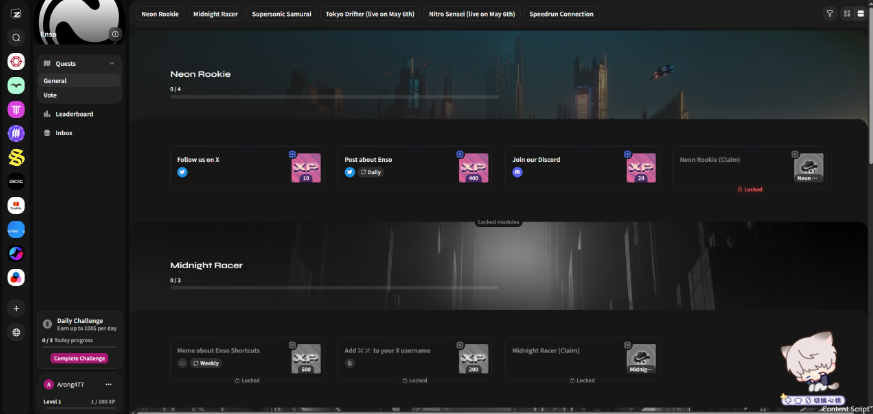Jump to the Midnight Racer tab
Viewport: 873px width, 414px height.
point(215,14)
